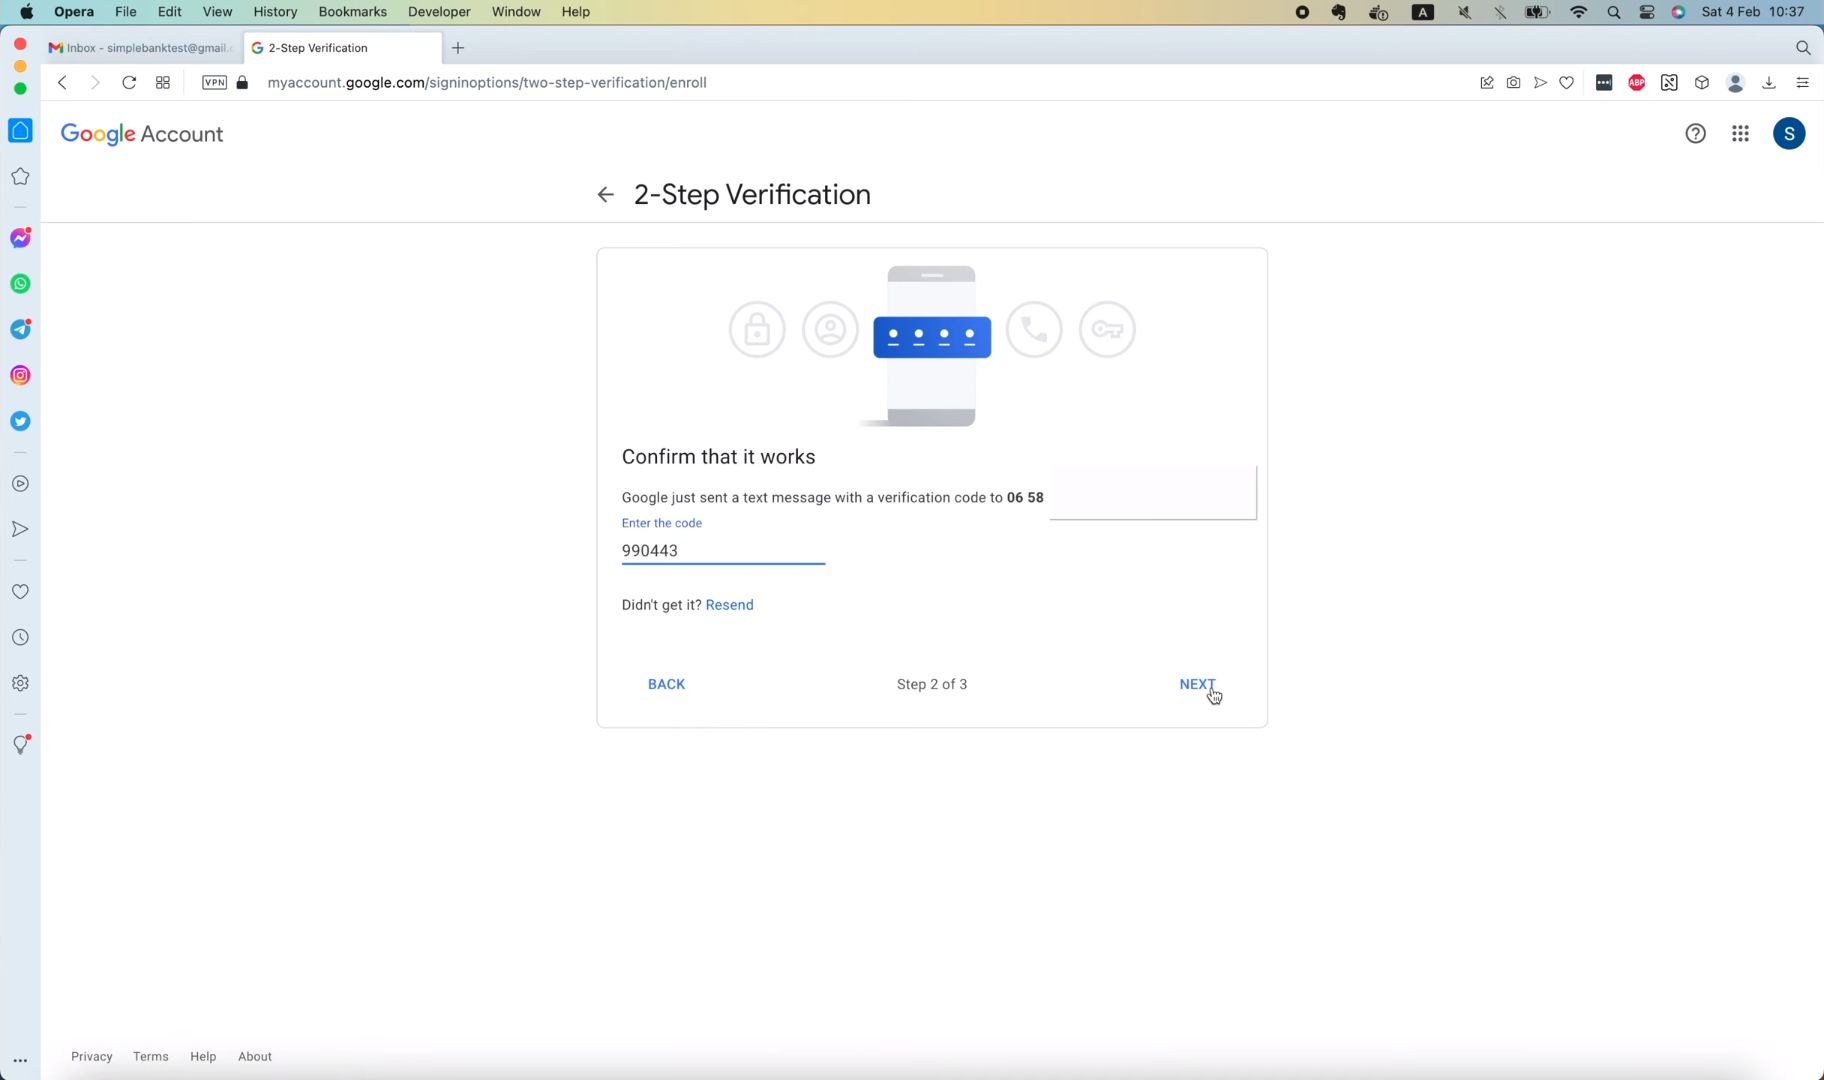Click the Resend link
The height and width of the screenshot is (1080, 1824).
click(730, 605)
